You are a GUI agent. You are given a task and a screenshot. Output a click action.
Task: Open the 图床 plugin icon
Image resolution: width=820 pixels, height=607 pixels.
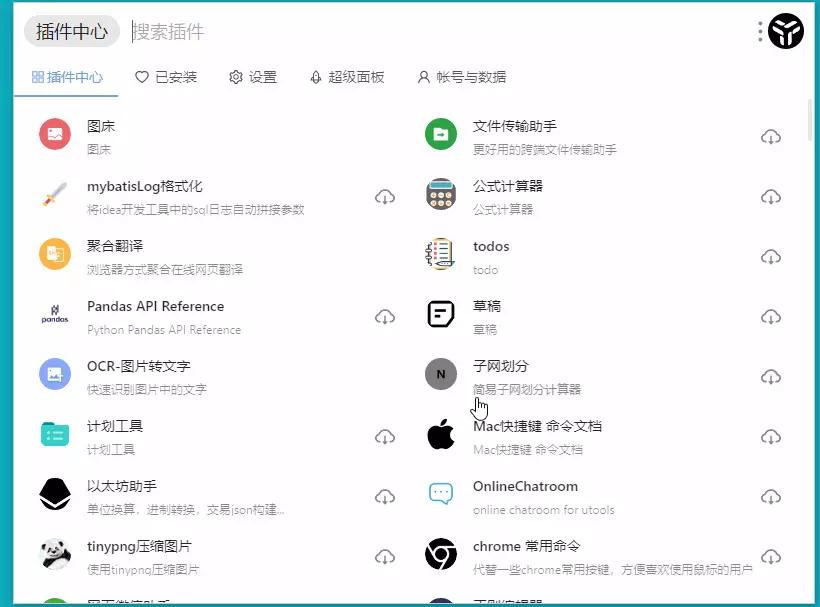click(54, 135)
